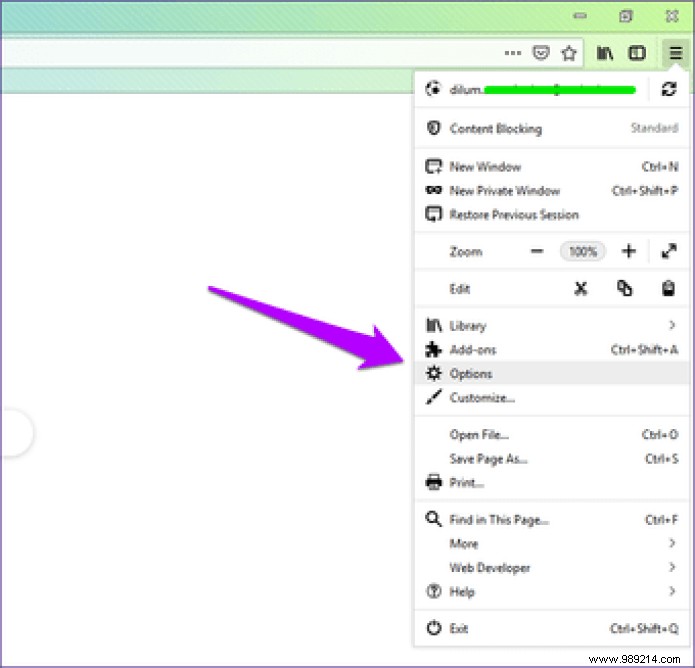Save page to Pocket icon
This screenshot has height=668, width=695.
tap(541, 53)
